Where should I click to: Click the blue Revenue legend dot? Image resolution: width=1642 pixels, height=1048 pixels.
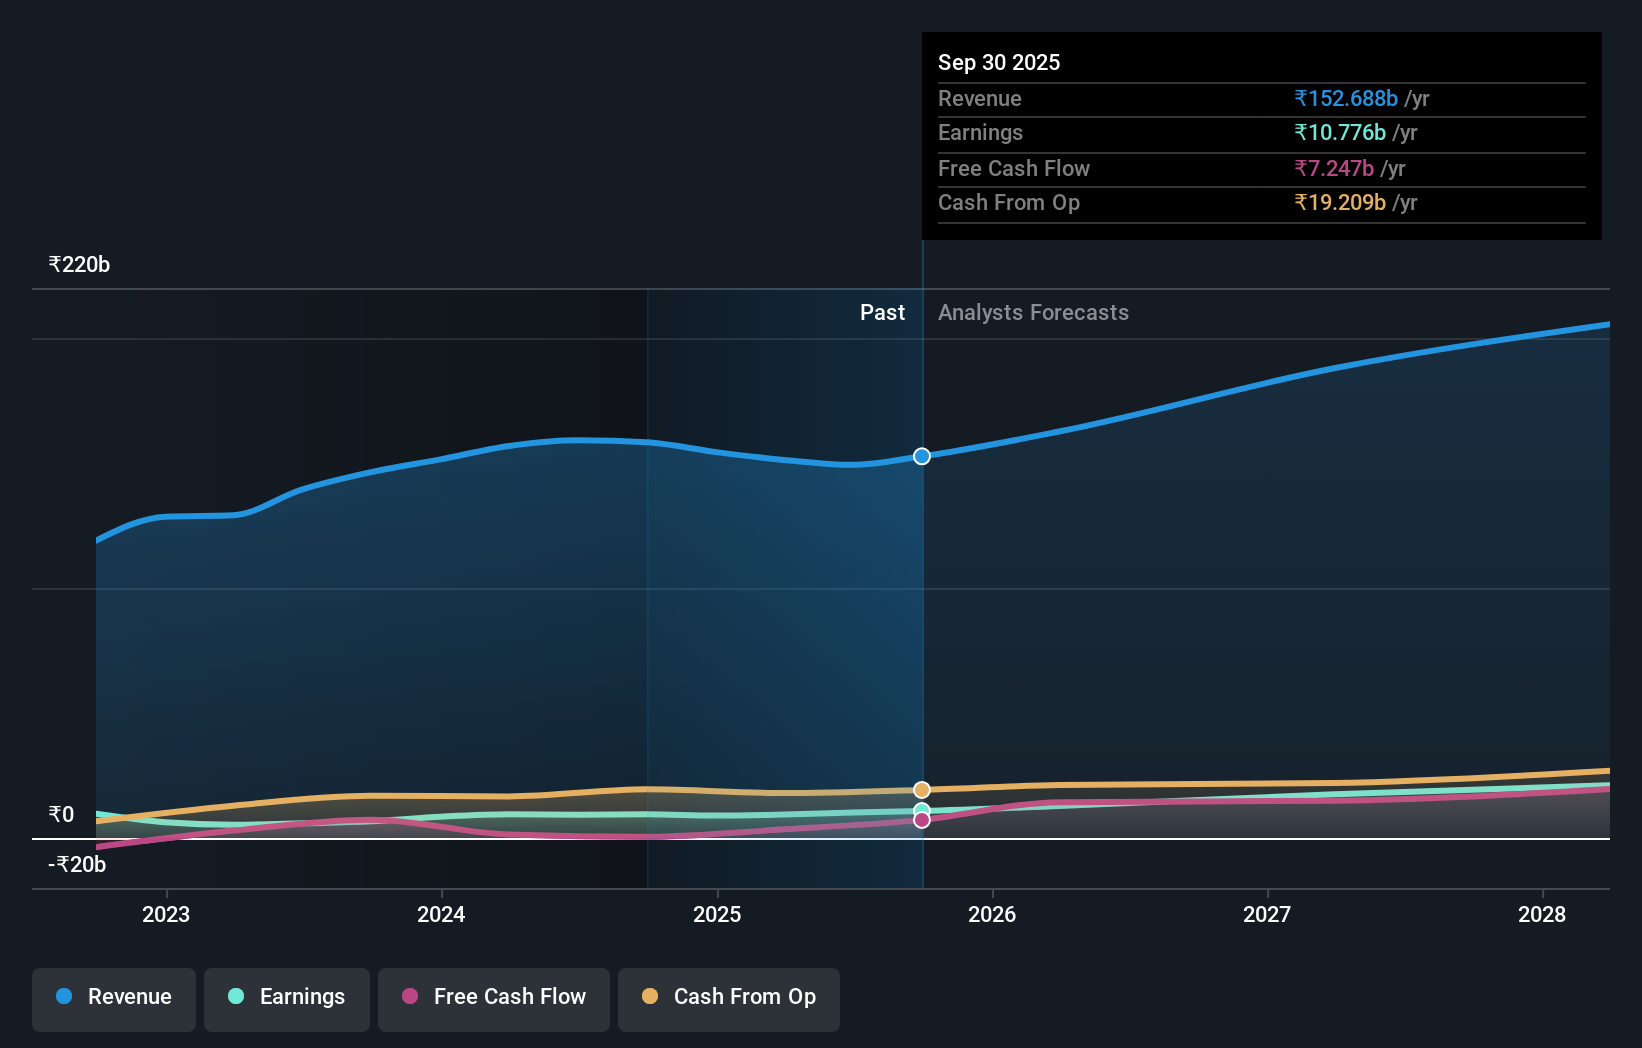pyautogui.click(x=64, y=997)
